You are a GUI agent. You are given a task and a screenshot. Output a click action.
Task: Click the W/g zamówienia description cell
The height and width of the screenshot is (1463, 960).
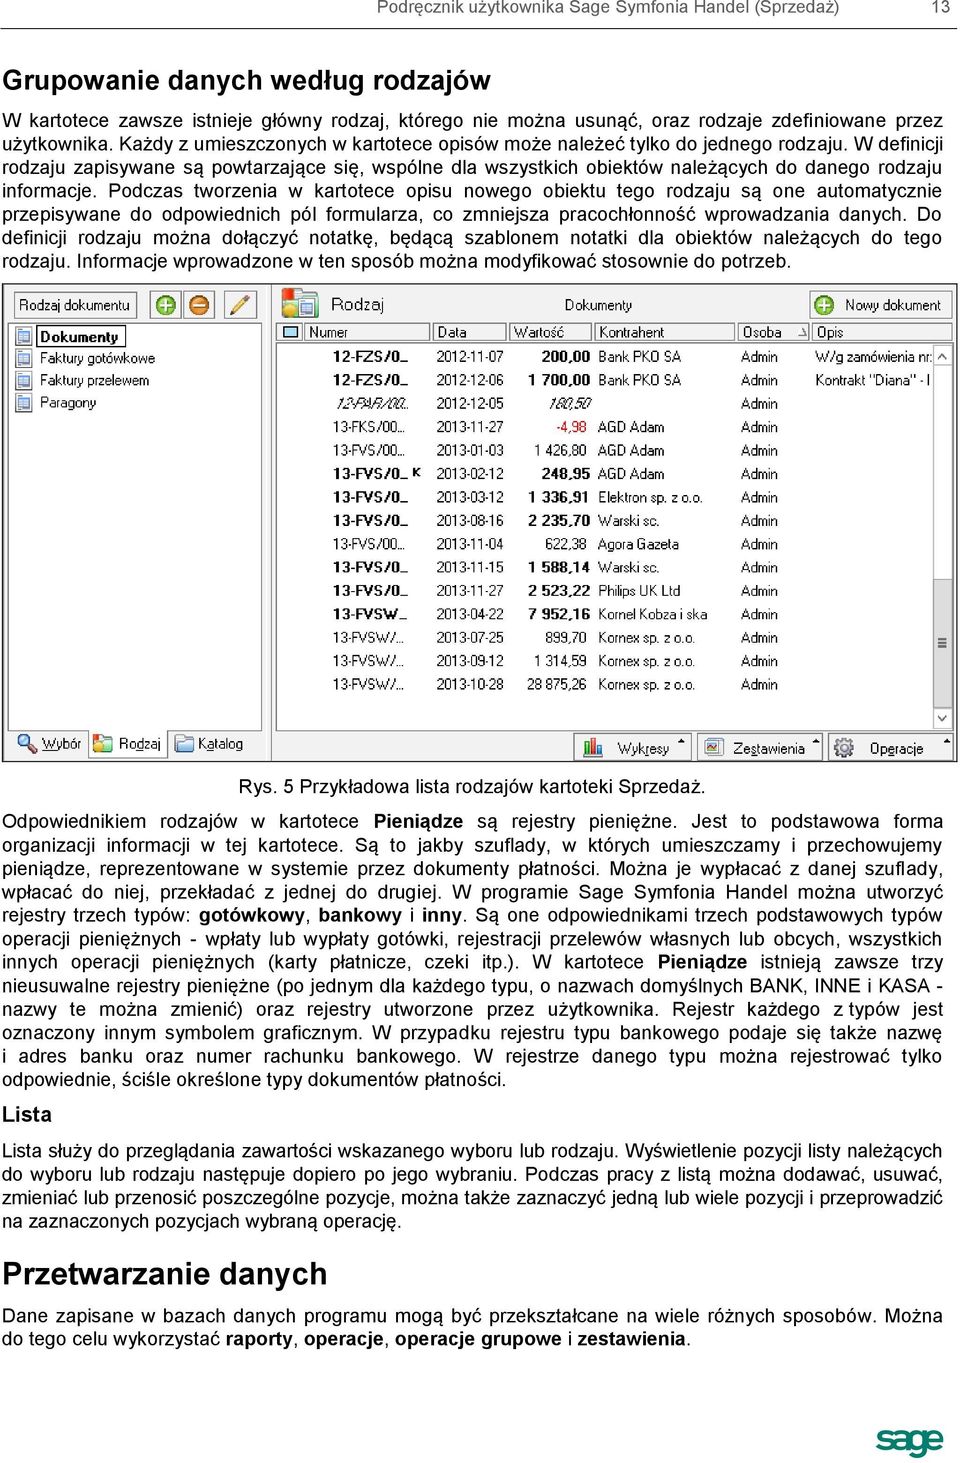click(873, 357)
